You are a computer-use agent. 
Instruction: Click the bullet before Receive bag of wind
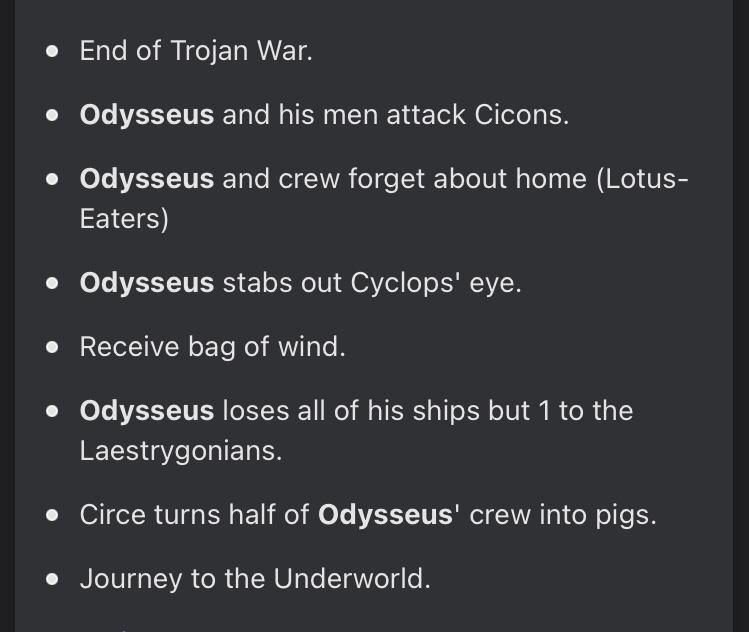pos(53,347)
